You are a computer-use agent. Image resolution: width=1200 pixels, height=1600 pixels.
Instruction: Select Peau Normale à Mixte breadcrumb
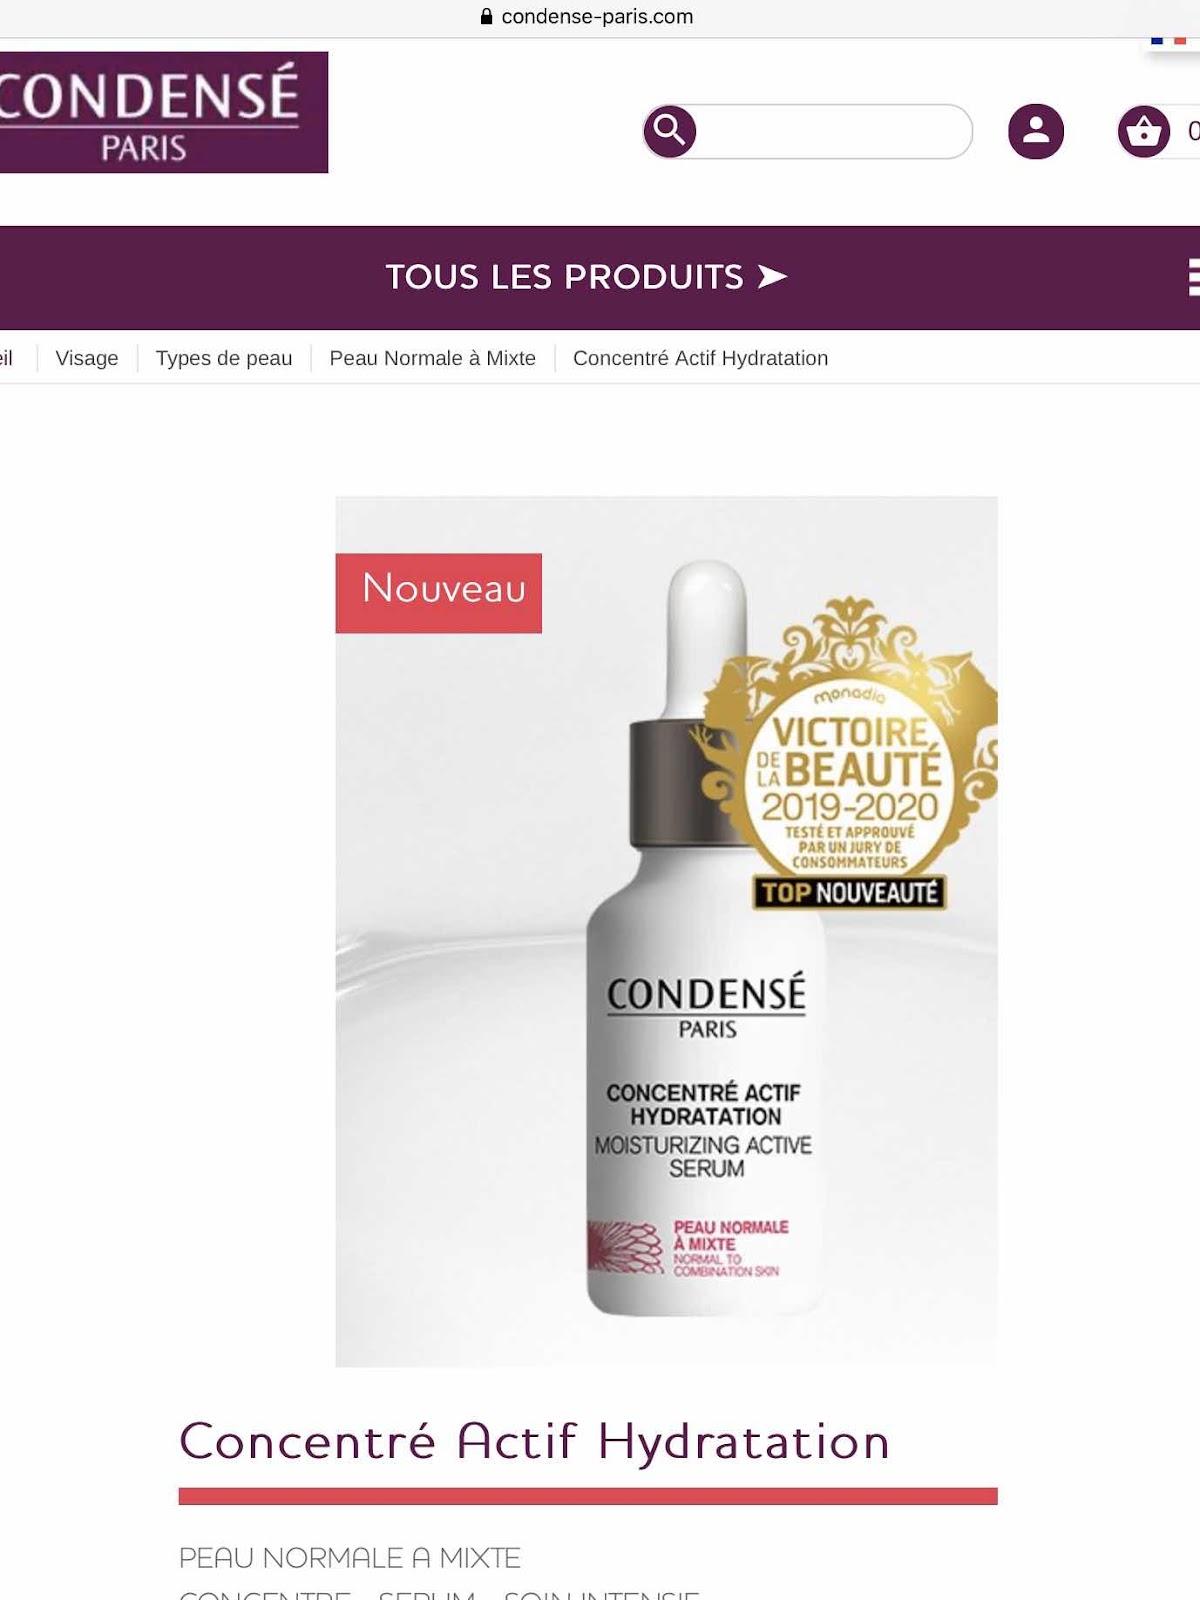[433, 358]
